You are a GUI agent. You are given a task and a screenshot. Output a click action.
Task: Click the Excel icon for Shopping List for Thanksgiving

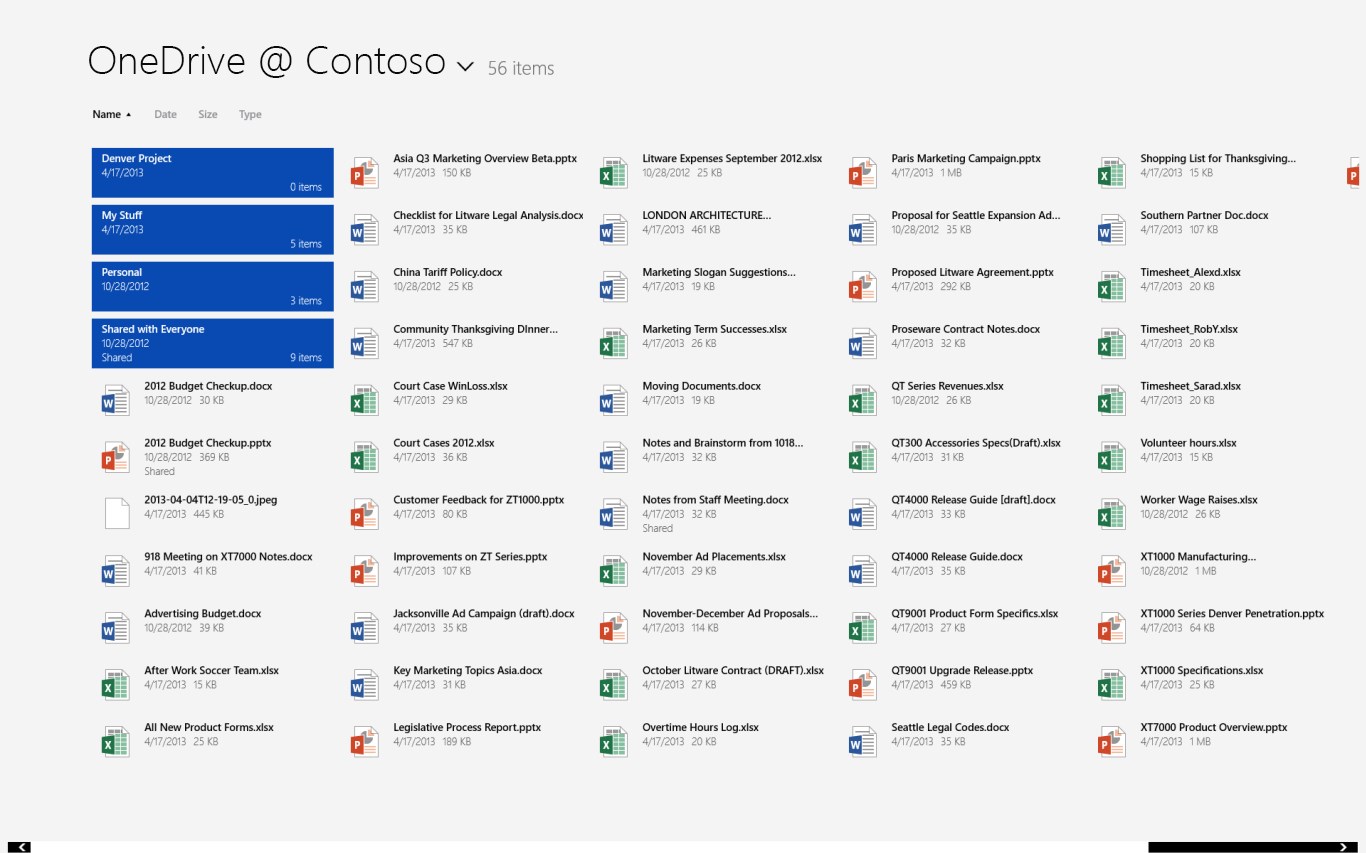1110,171
